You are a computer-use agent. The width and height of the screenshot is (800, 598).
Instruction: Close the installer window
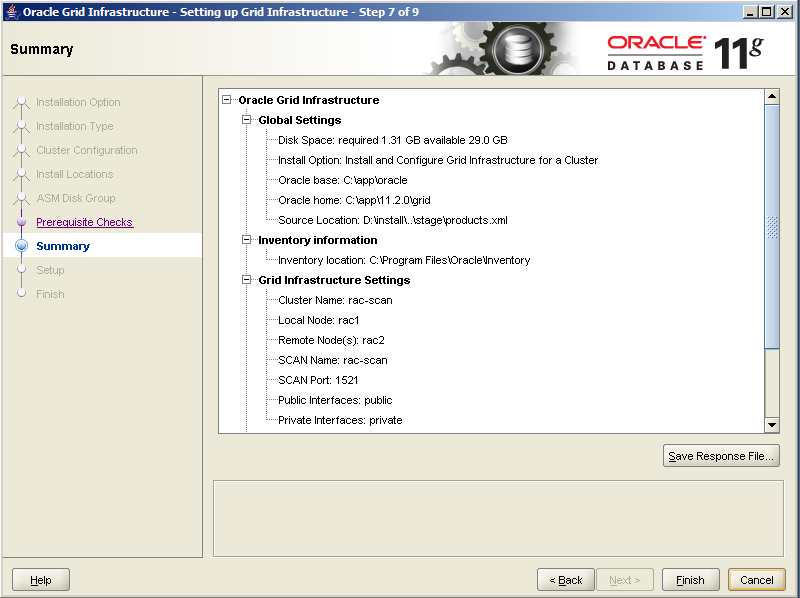(785, 11)
